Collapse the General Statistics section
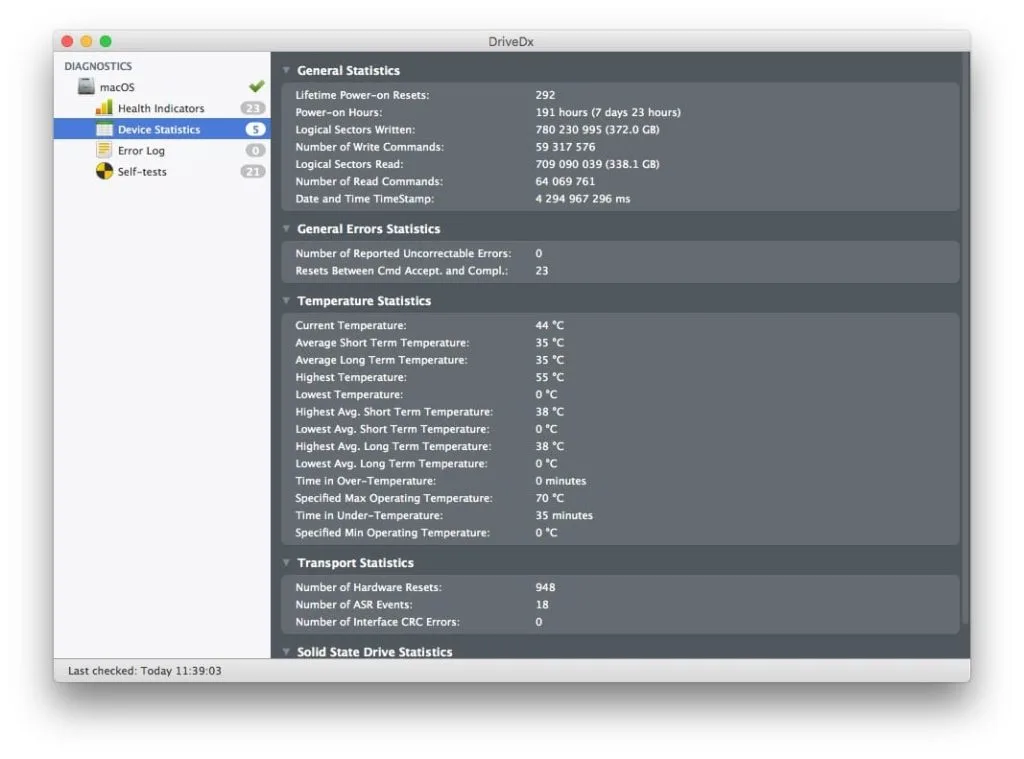This screenshot has height=759, width=1024. click(x=286, y=70)
